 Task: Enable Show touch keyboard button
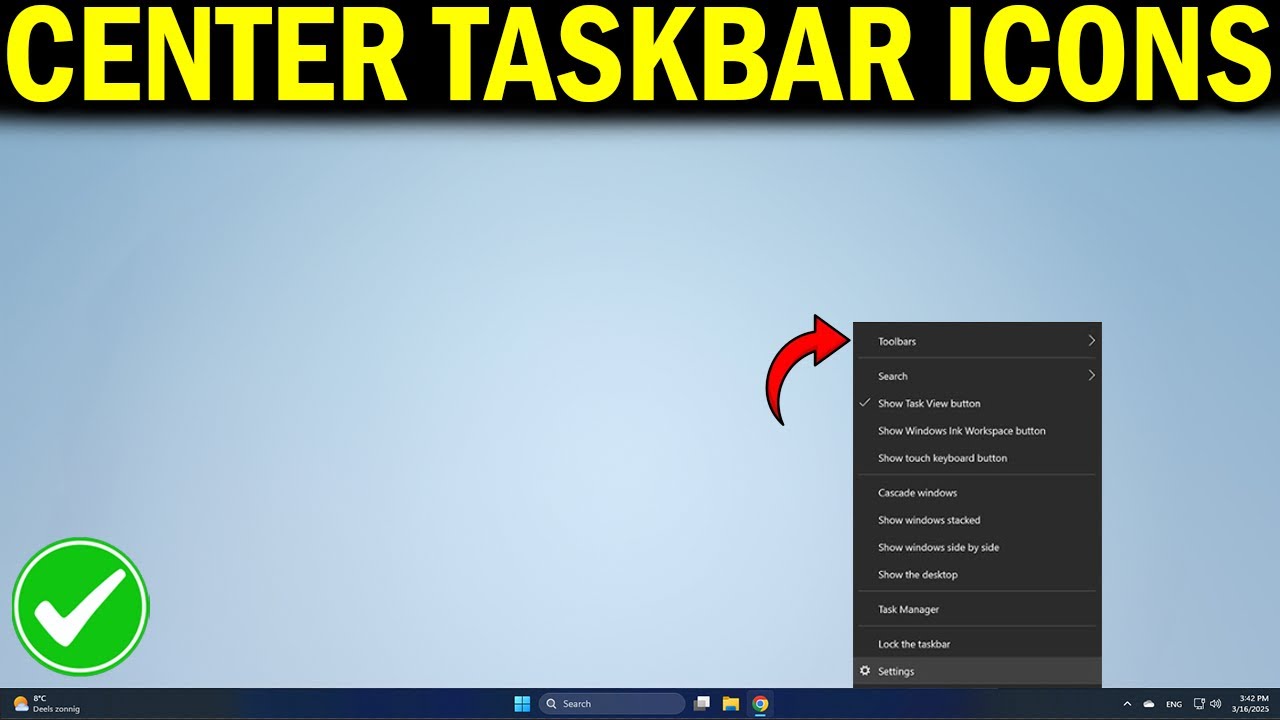tap(977, 458)
